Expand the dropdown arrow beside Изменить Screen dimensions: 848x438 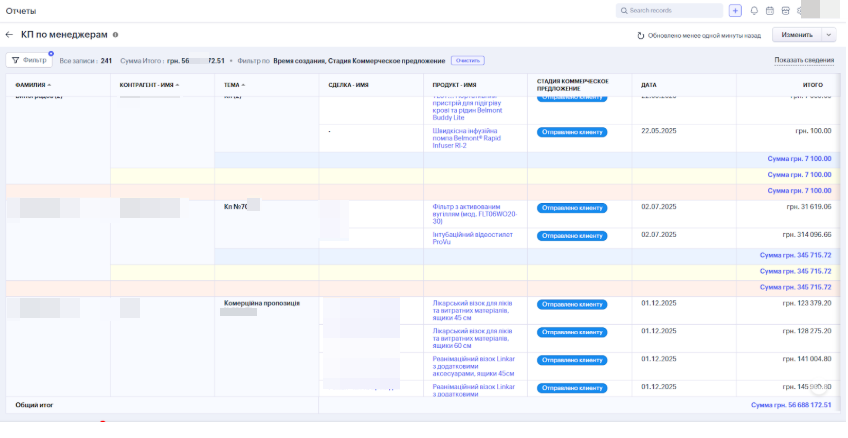pos(829,35)
